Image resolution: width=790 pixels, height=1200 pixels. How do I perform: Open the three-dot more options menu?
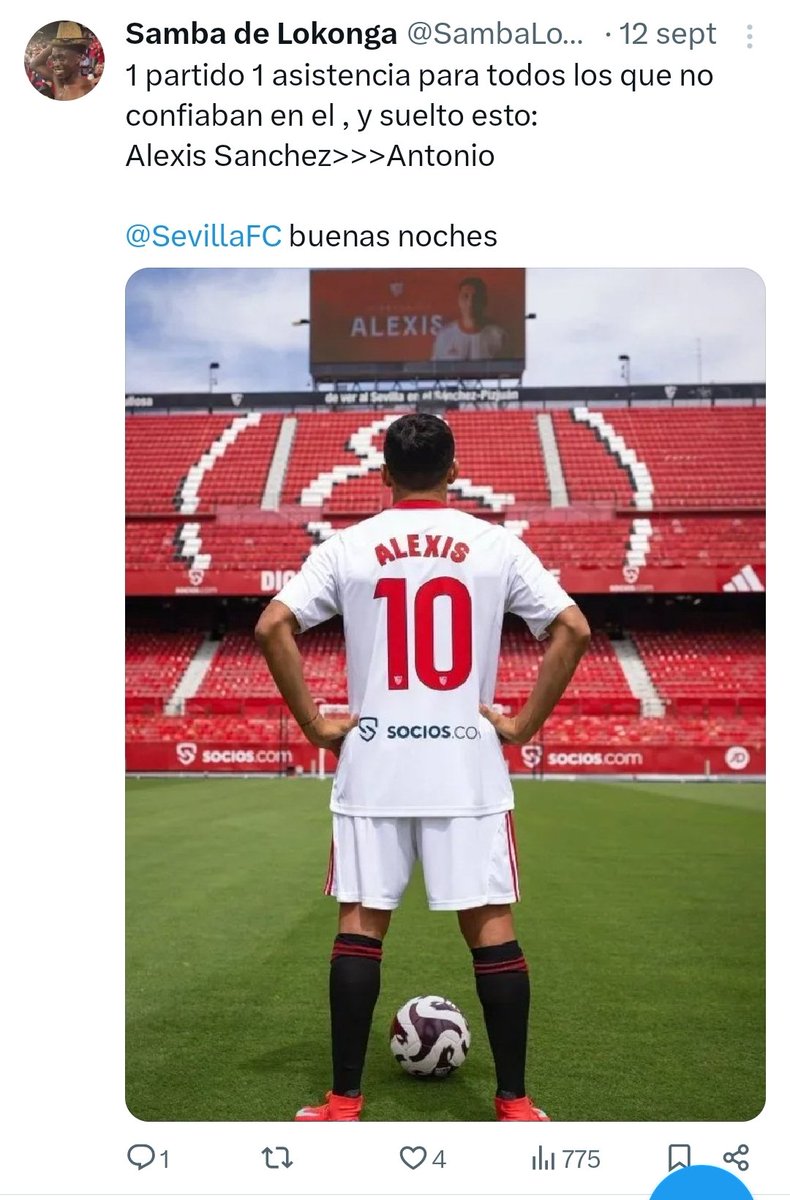click(749, 36)
